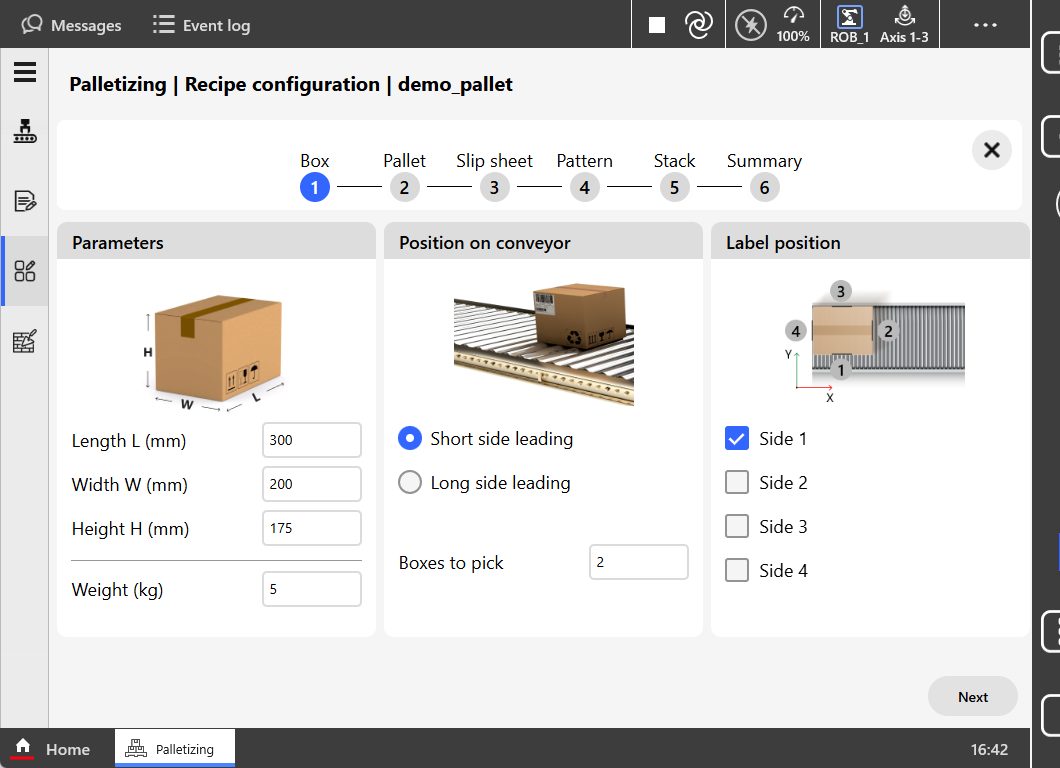The image size is (1060, 768).
Task: Click the box dimensions illustration
Action: (214, 352)
